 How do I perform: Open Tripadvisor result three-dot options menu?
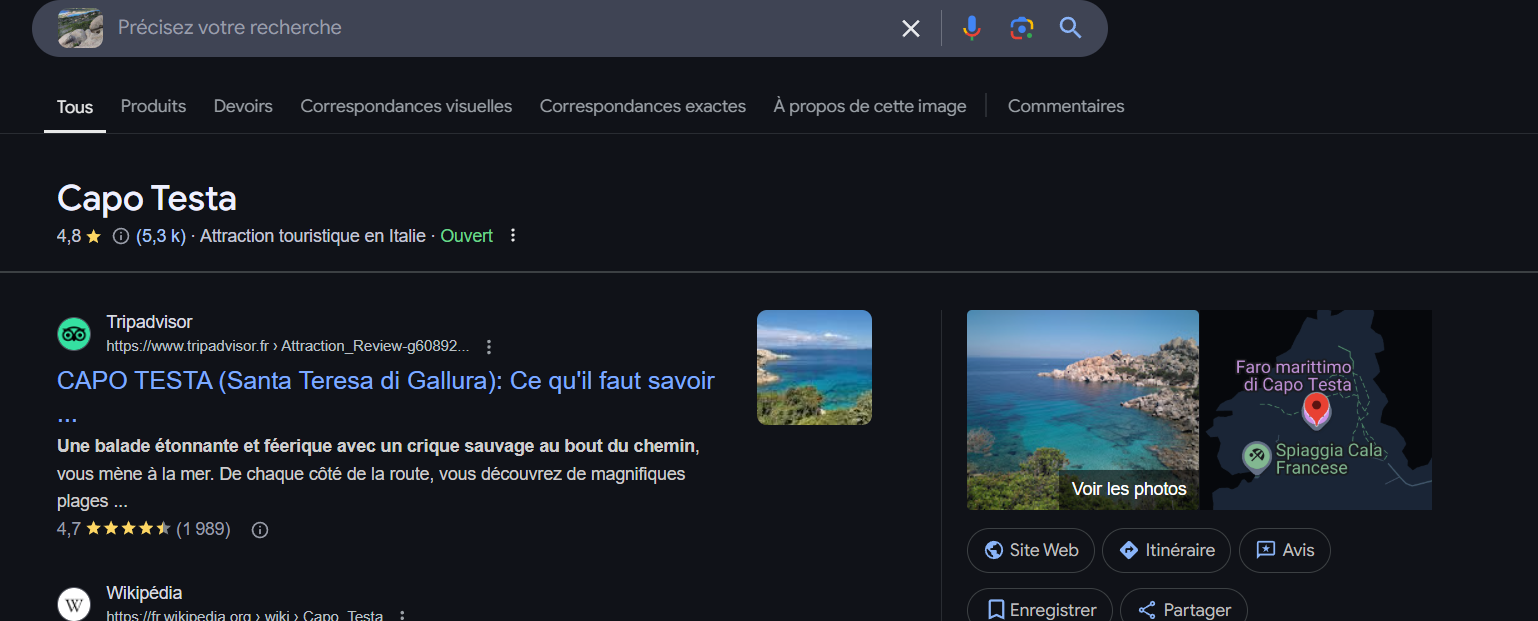coord(489,347)
